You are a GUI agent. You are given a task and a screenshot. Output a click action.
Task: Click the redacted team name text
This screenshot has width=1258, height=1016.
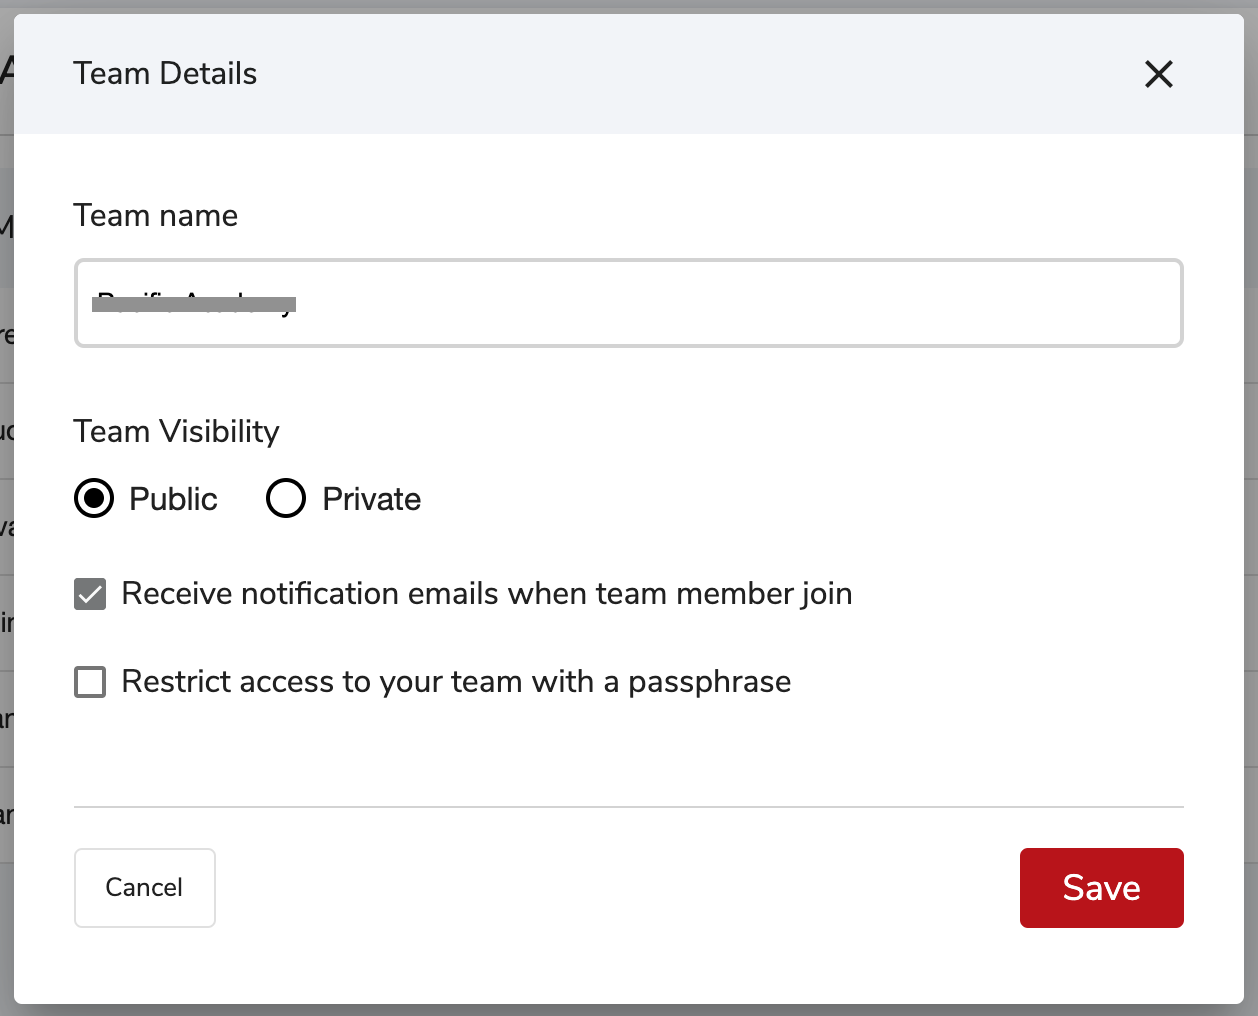click(x=194, y=304)
